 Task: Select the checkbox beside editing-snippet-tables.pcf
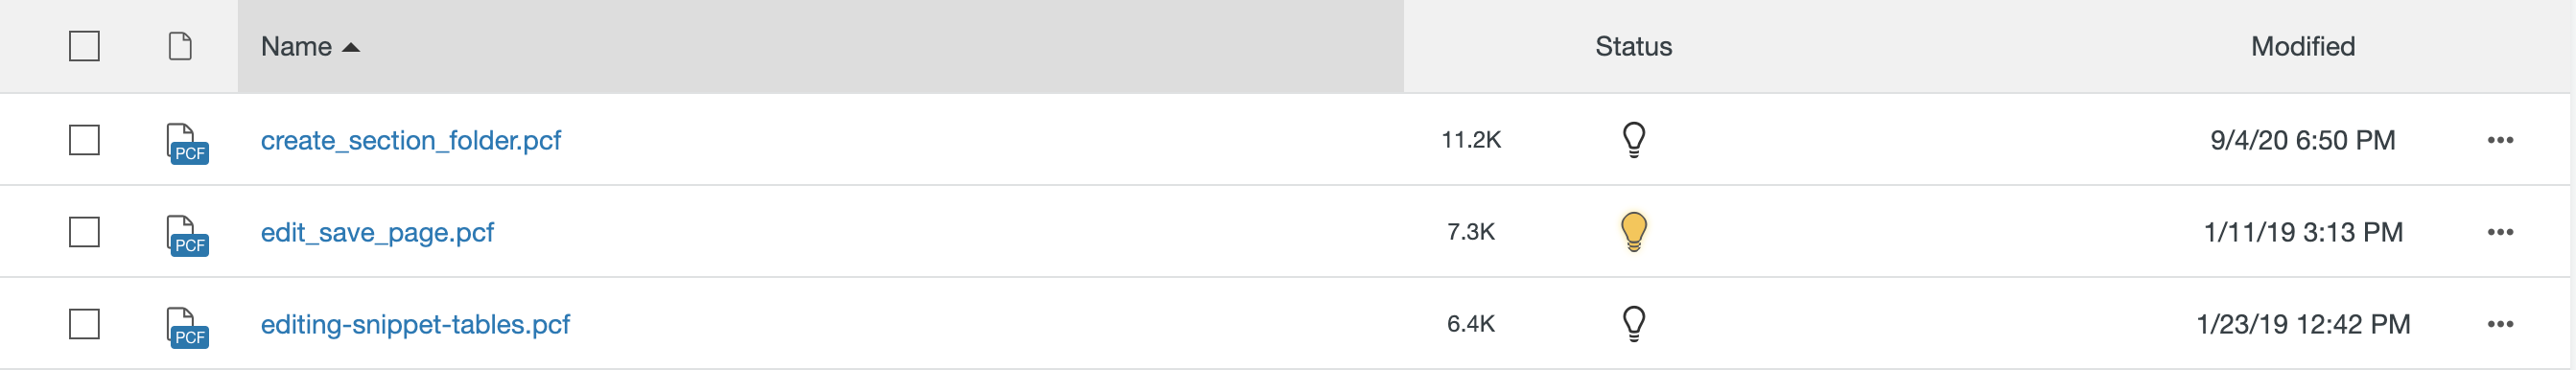(84, 324)
